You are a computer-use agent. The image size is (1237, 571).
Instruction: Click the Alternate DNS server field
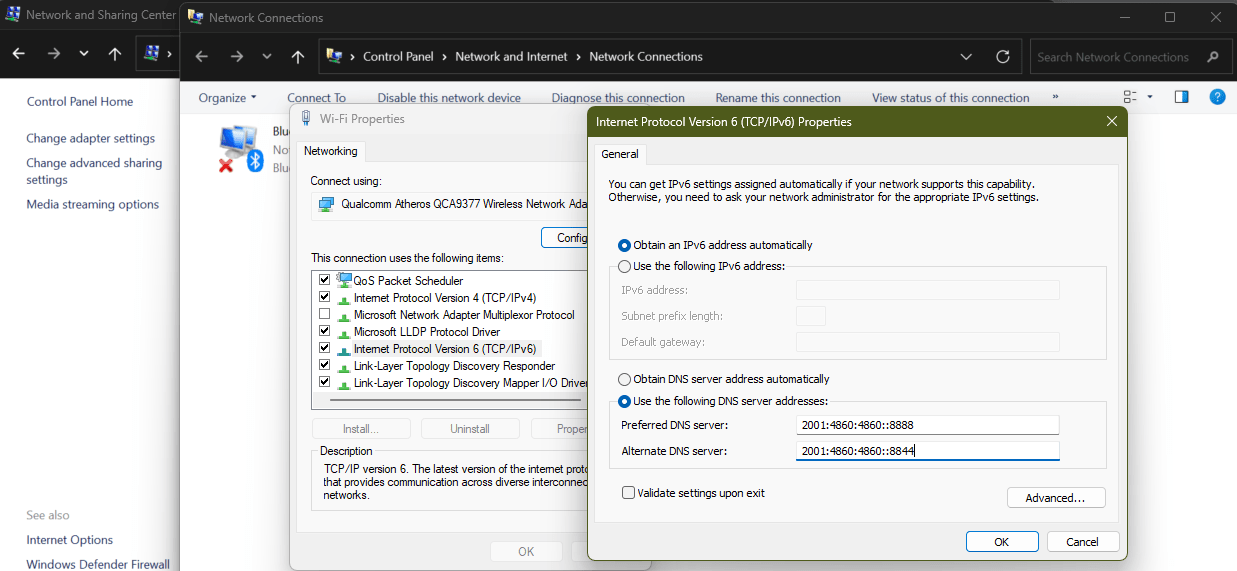927,451
